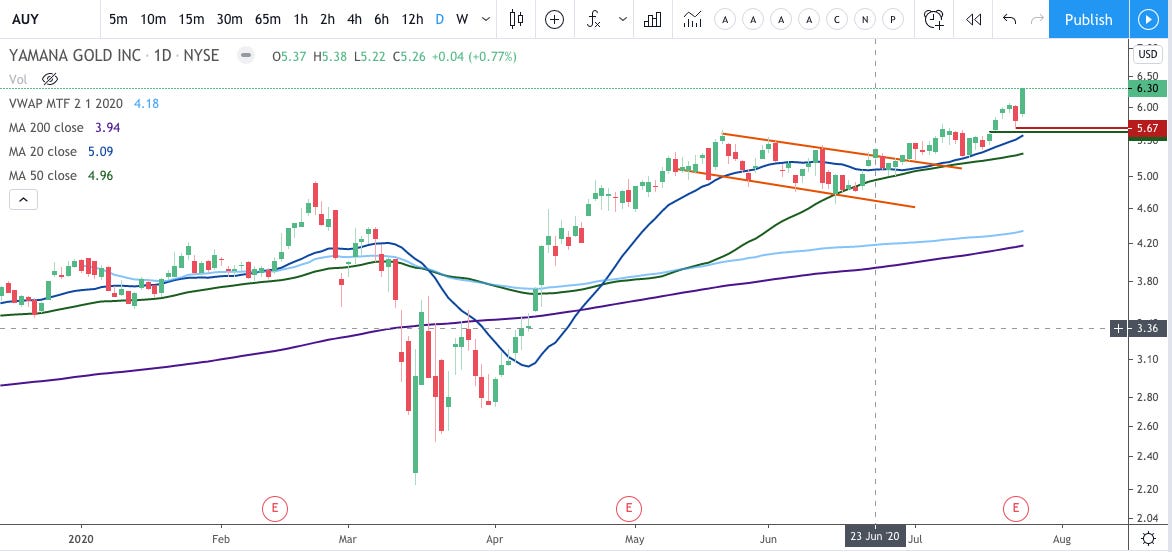Expand the indicators favorites dropdown arrow
Screen dimensions: 1172x552
tap(623, 19)
